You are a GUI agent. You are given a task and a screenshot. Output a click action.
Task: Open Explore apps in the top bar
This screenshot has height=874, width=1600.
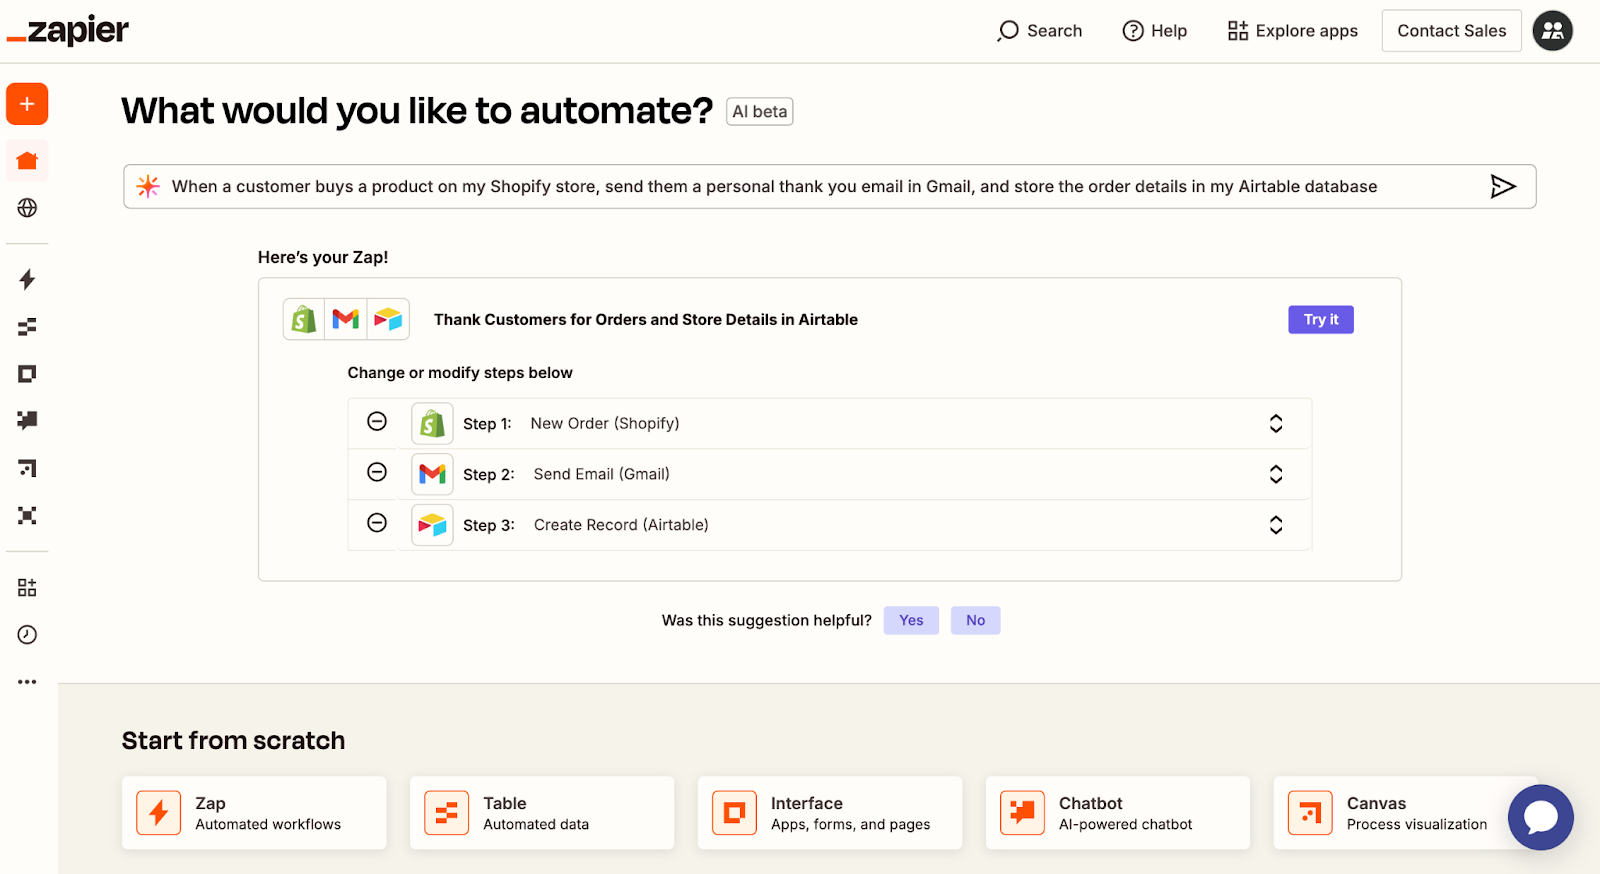1292,31
